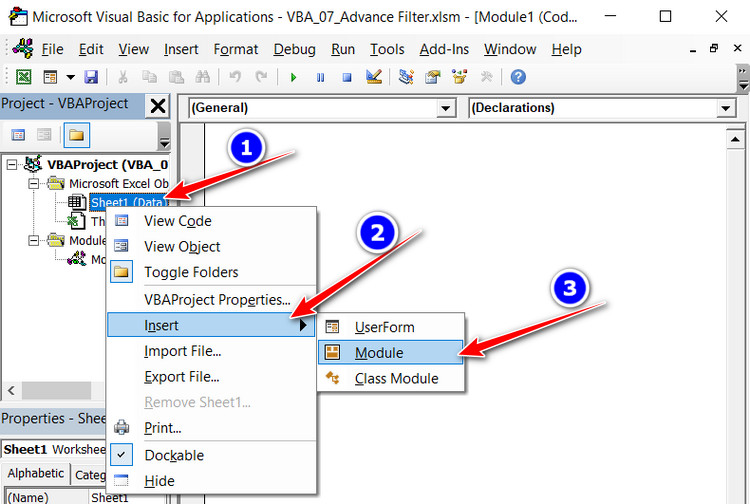Viewport: 750px width, 504px height.
Task: Click the Toolbox wrench icon
Action: (486, 77)
